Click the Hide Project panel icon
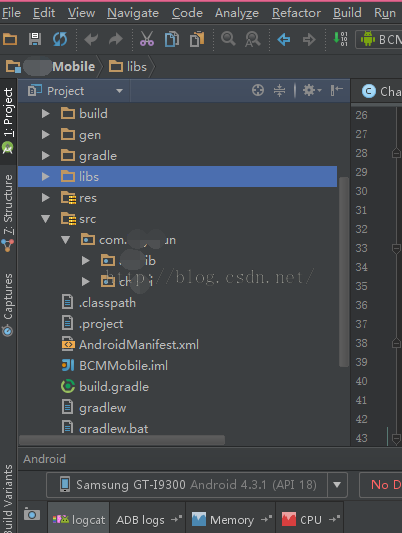 (336, 90)
